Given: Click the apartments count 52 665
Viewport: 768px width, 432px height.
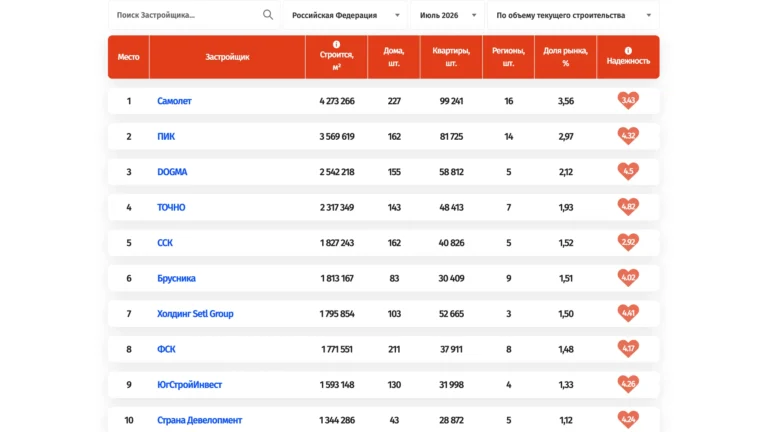Looking at the screenshot, I should tap(451, 313).
